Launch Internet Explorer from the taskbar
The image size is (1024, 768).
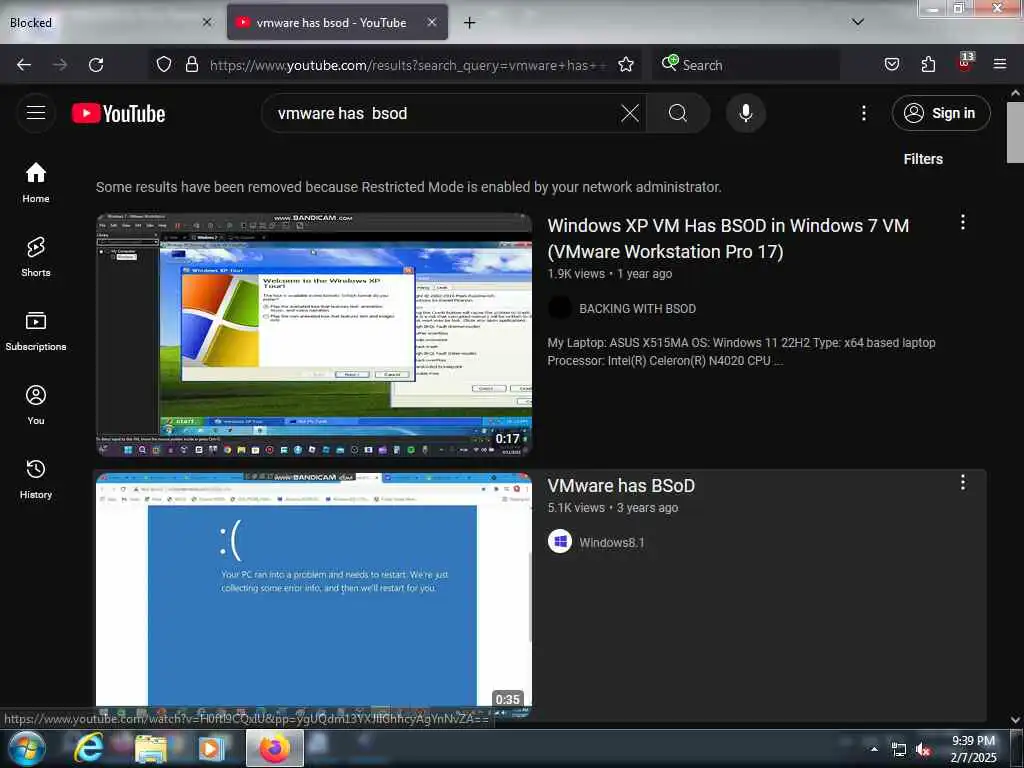point(88,748)
